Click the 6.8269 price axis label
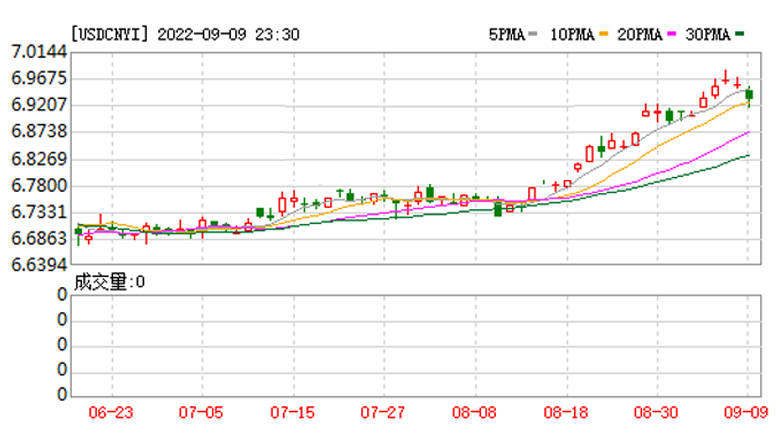 click(x=39, y=159)
